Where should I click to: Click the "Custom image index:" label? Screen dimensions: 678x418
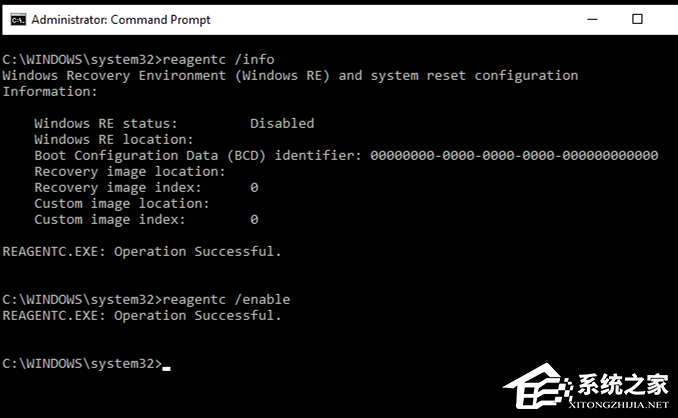109,219
